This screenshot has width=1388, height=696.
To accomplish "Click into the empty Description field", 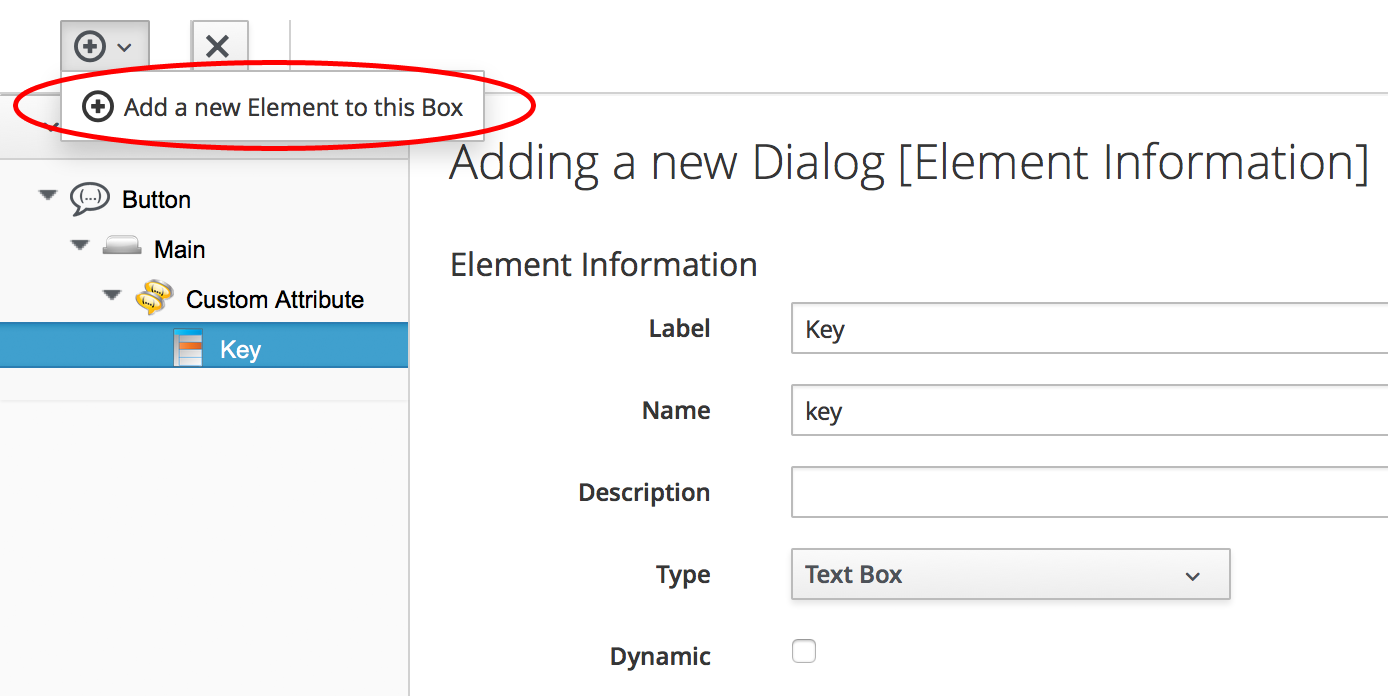I will pos(1088,492).
